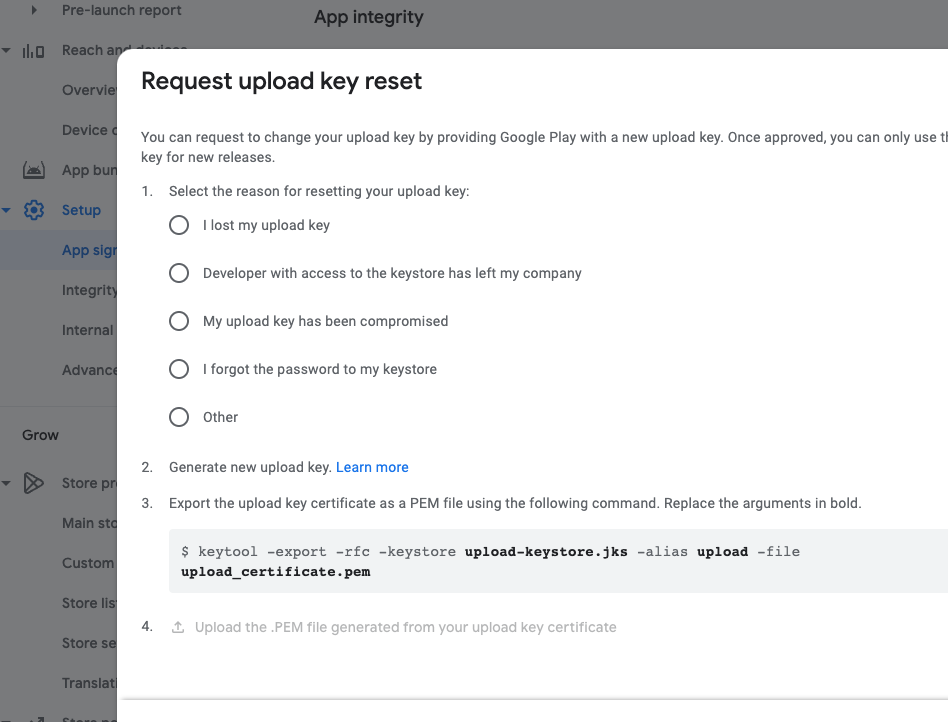Pick the 'Other' reason option
The height and width of the screenshot is (722, 948).
point(178,416)
